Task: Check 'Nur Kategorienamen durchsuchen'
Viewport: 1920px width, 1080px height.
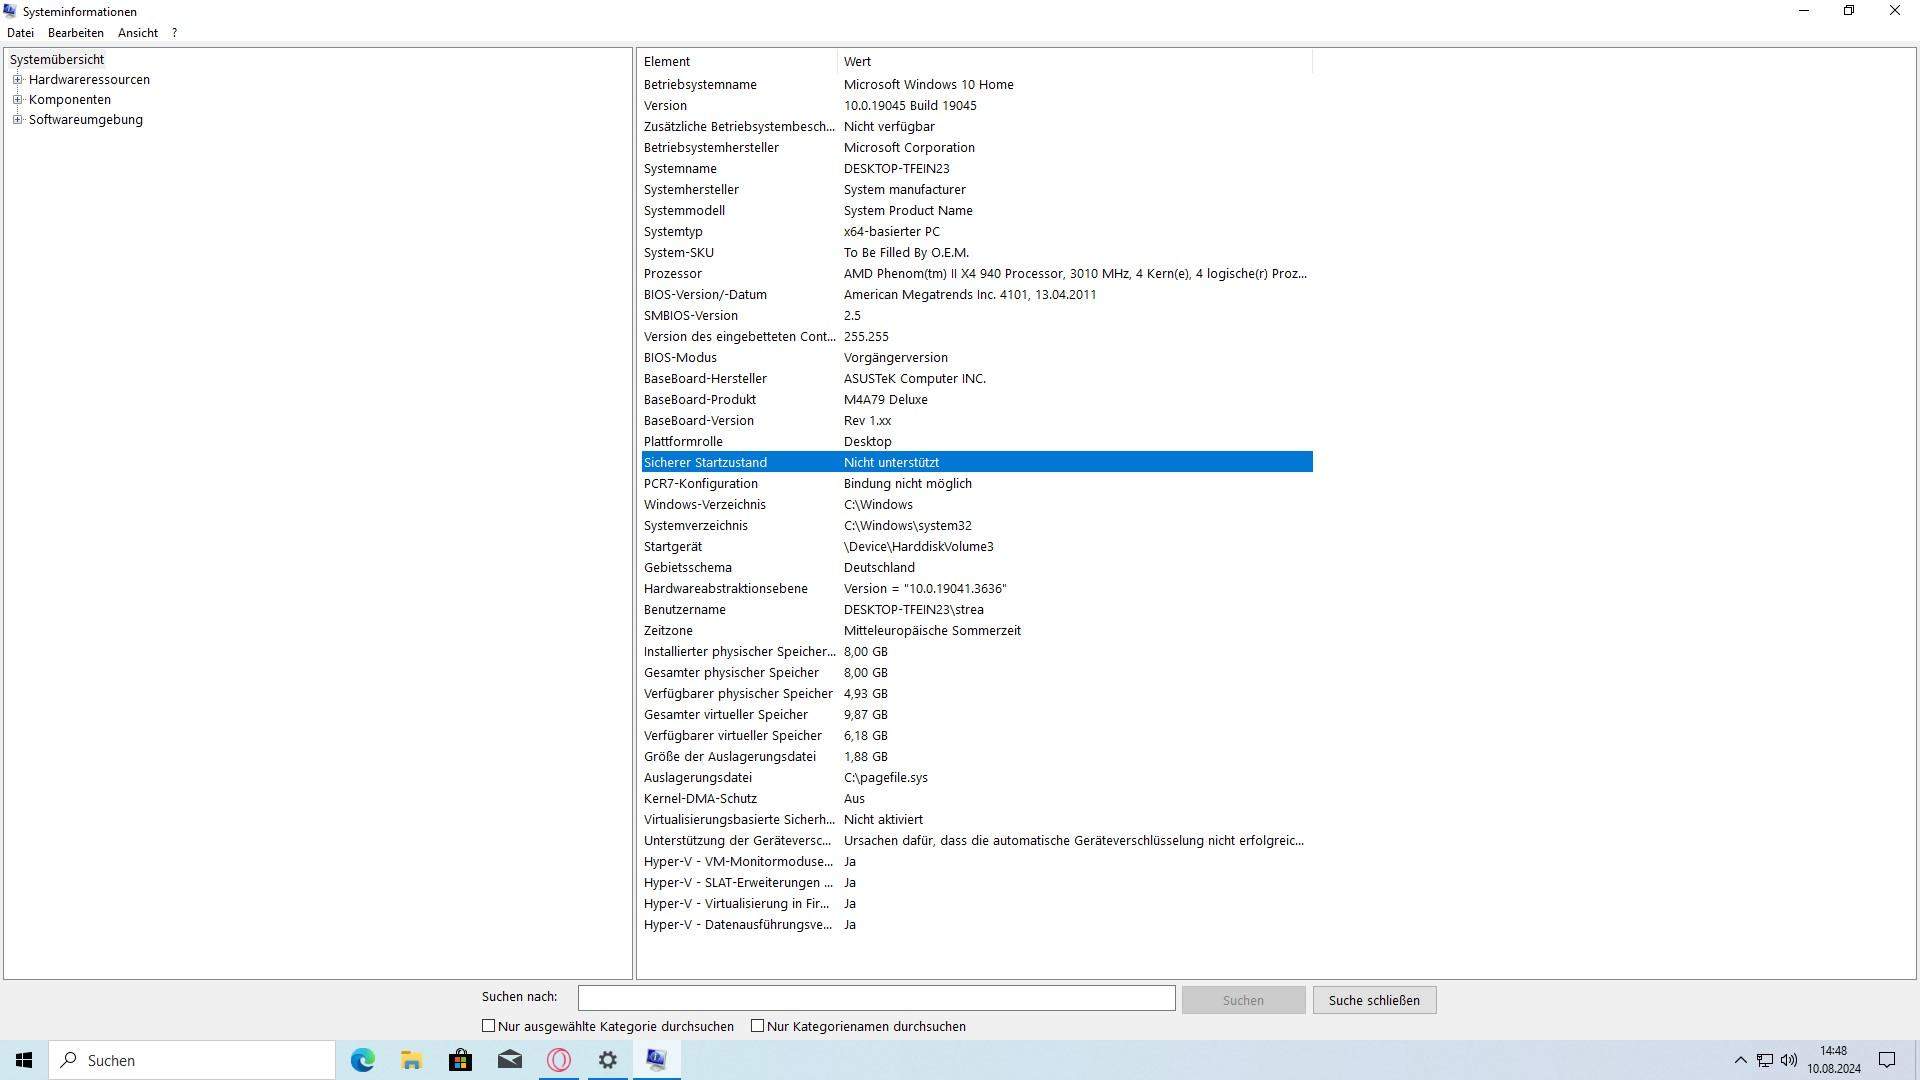Action: point(758,1025)
